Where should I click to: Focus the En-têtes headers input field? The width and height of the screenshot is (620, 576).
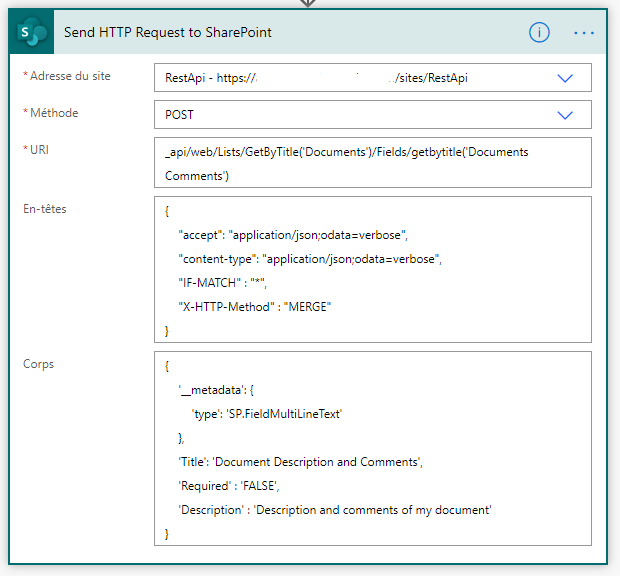point(372,269)
